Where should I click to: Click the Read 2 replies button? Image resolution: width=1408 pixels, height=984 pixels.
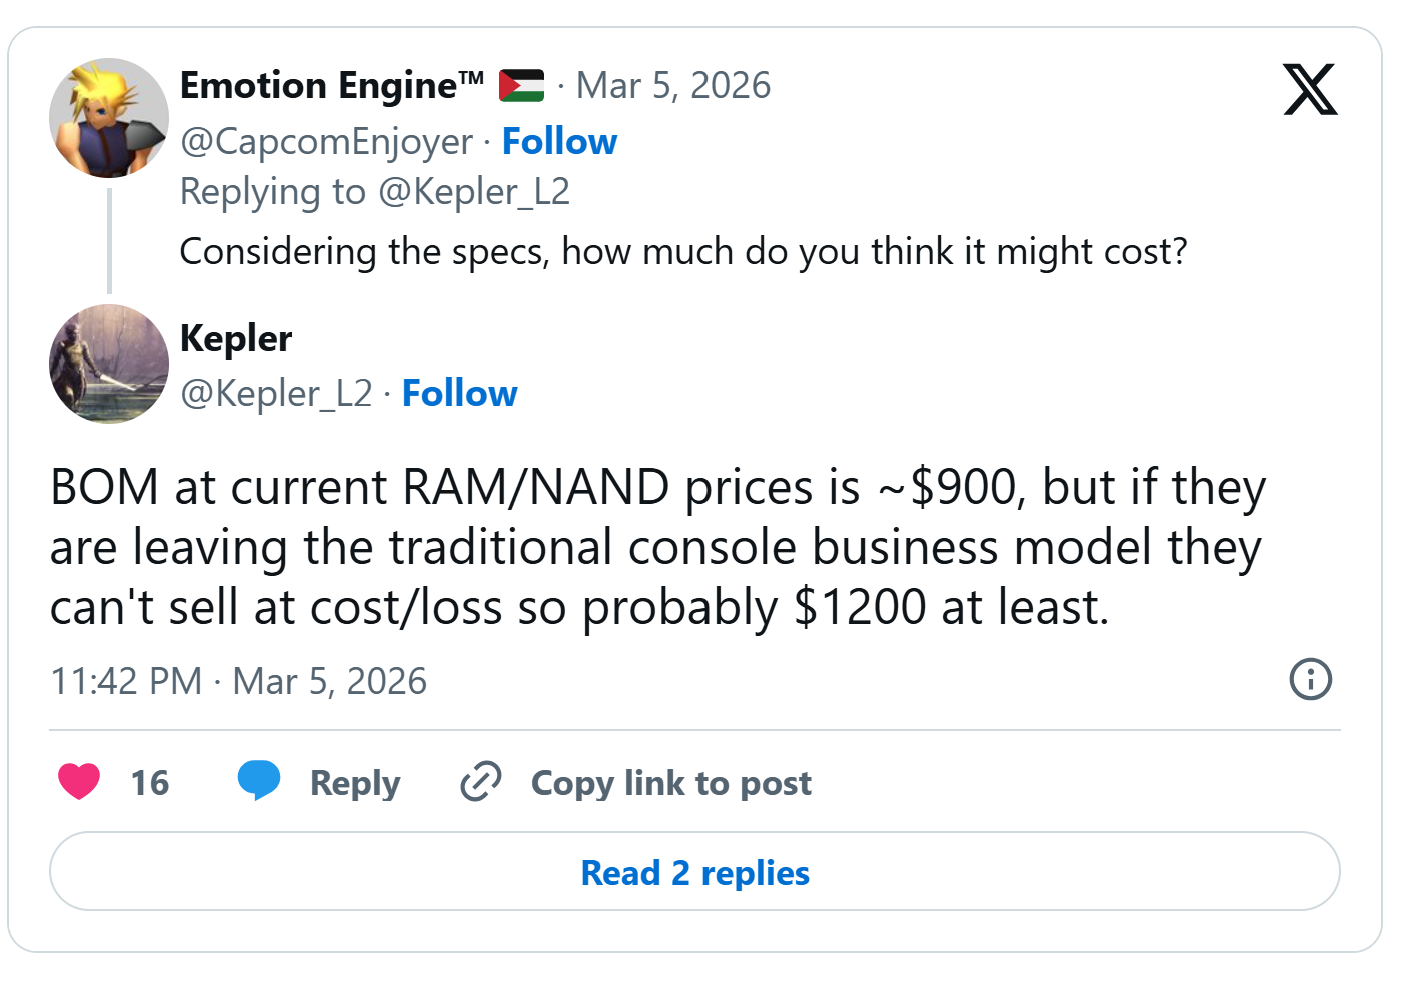coord(694,872)
